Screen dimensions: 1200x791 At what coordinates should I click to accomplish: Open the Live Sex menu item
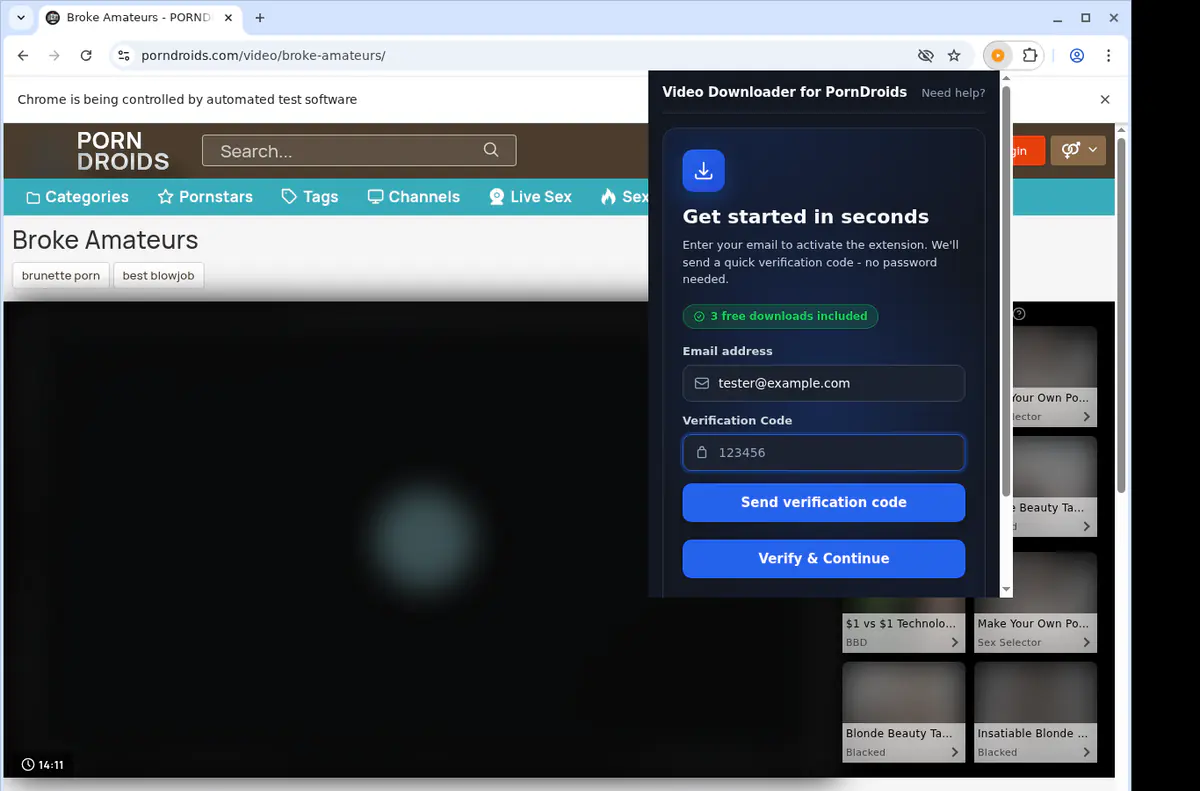pyautogui.click(x=530, y=197)
